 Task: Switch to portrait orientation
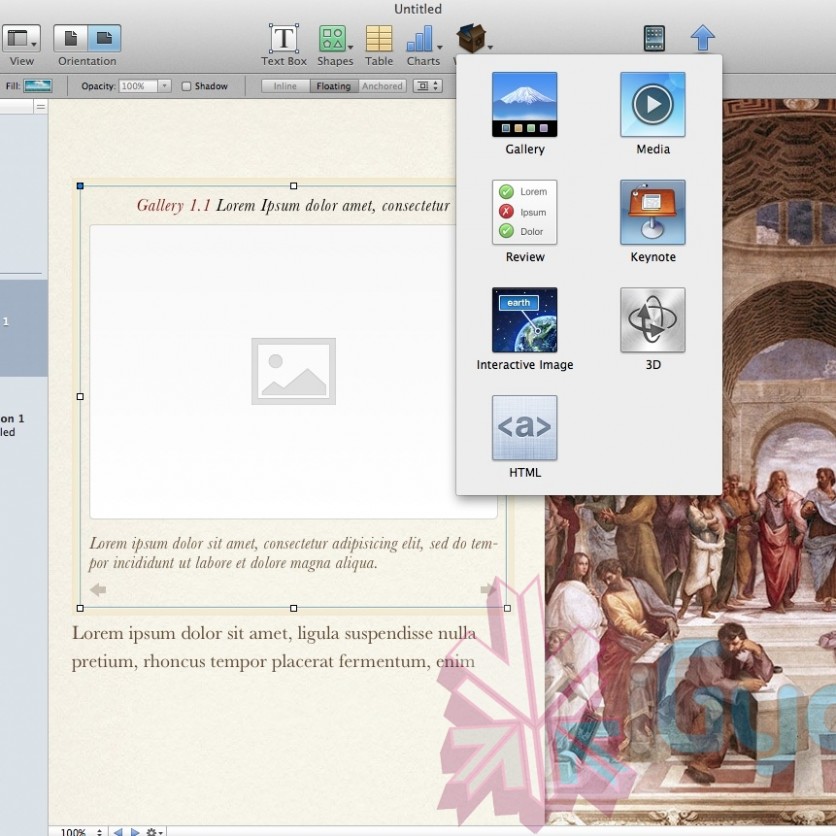[x=71, y=39]
